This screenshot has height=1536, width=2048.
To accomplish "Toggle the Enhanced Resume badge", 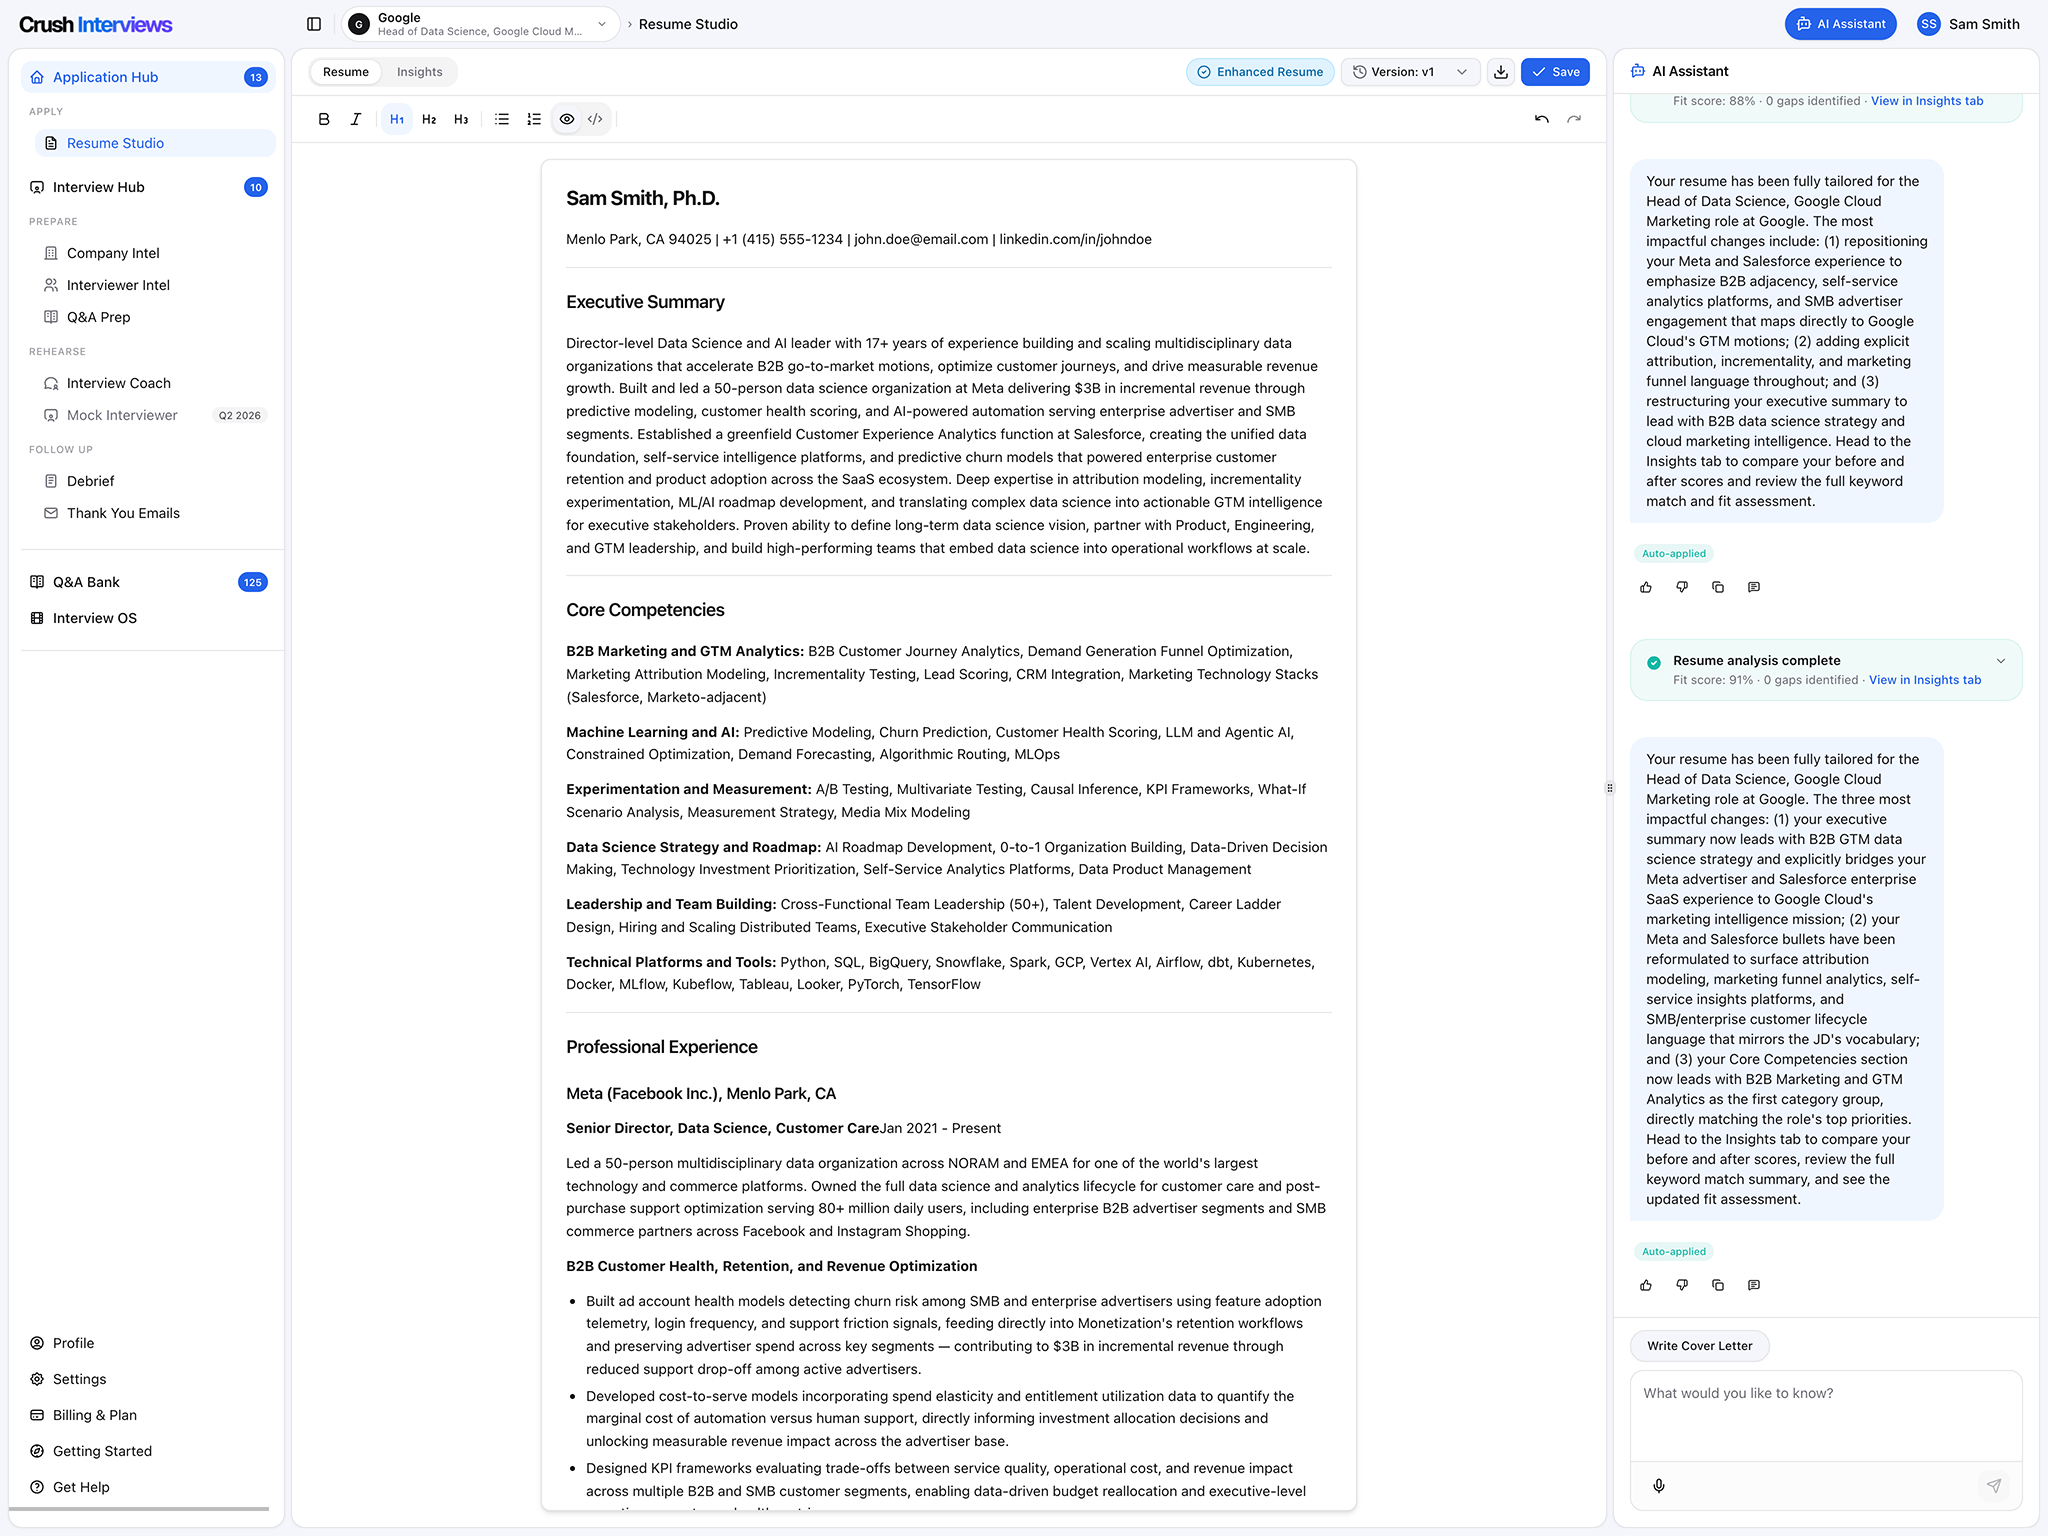I will click(x=1260, y=72).
